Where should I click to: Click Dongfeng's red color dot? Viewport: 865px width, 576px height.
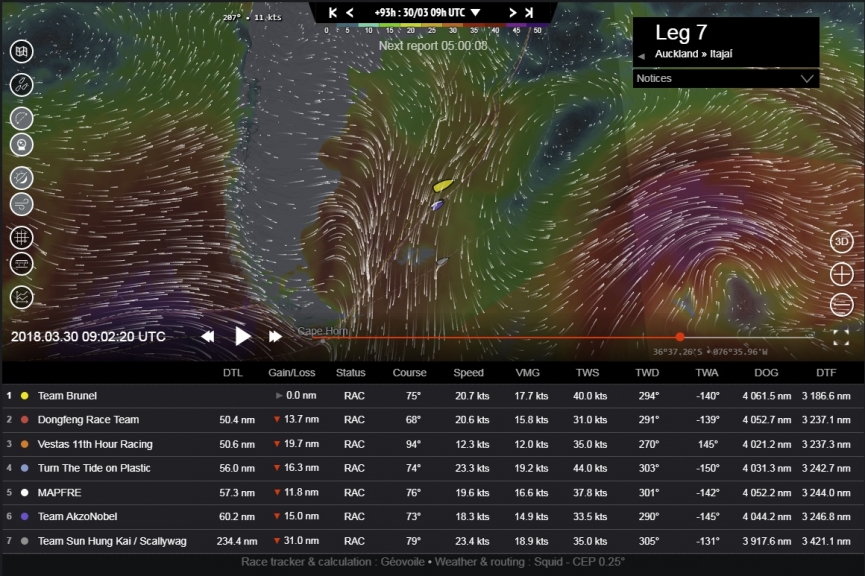pos(24,419)
